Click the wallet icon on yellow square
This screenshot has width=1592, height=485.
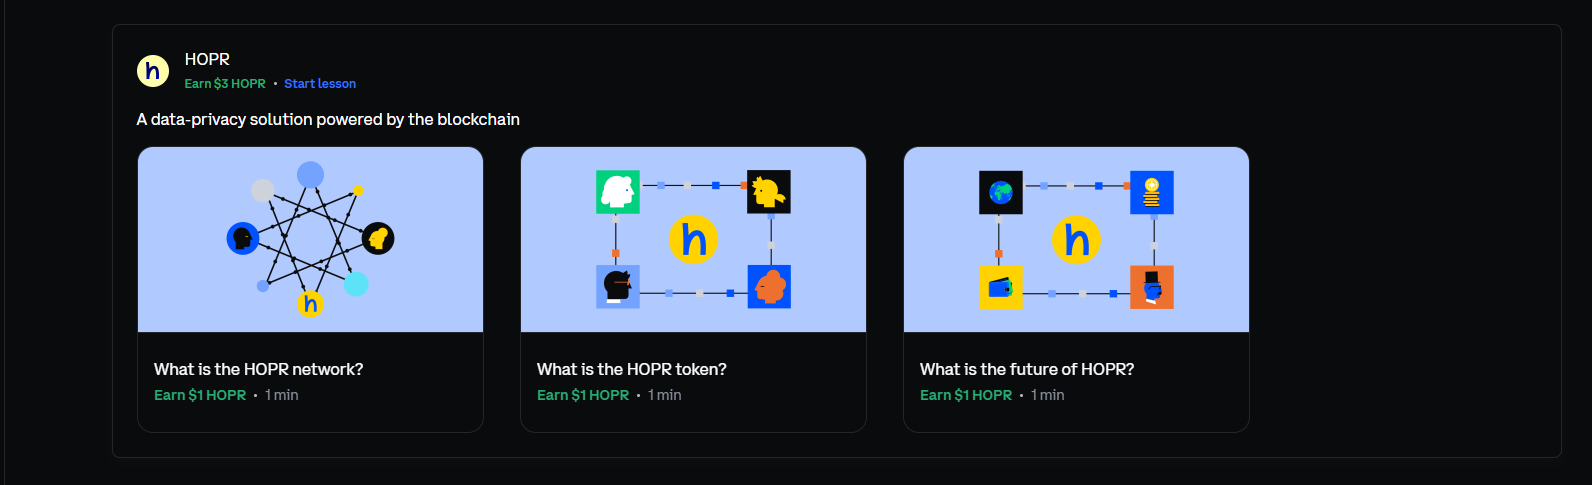point(1001,287)
